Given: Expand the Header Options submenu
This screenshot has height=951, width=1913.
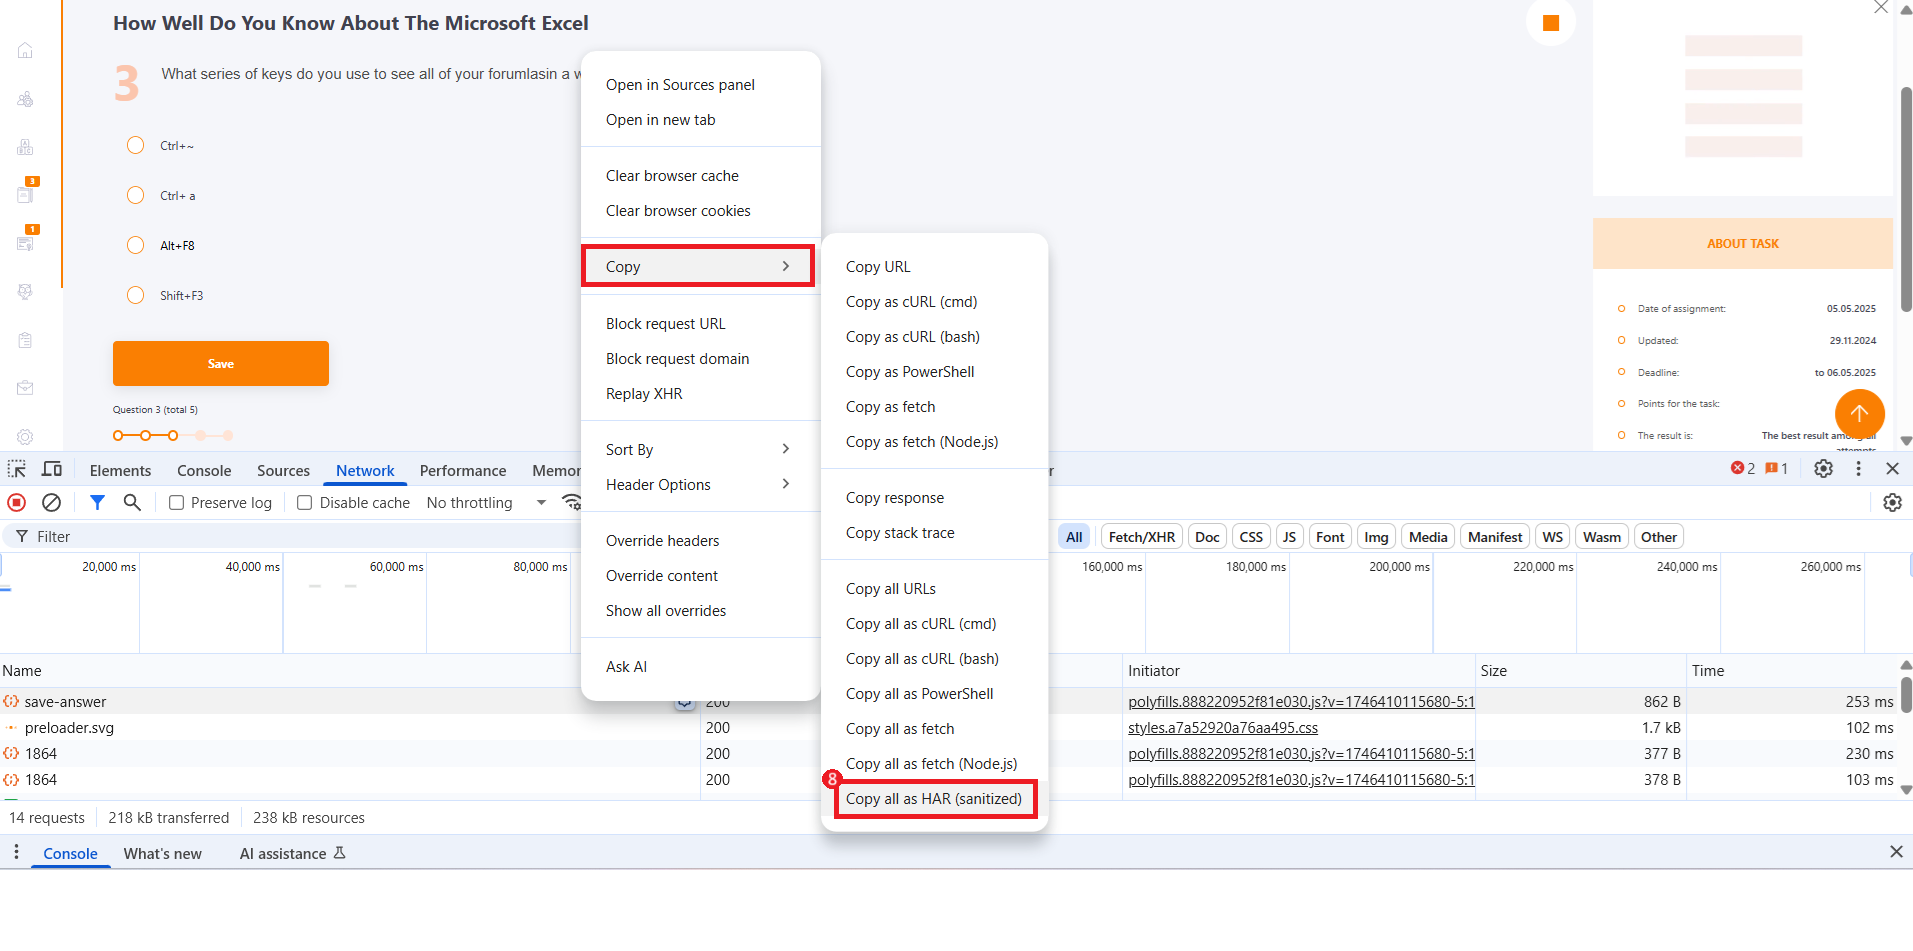Looking at the screenshot, I should point(698,485).
